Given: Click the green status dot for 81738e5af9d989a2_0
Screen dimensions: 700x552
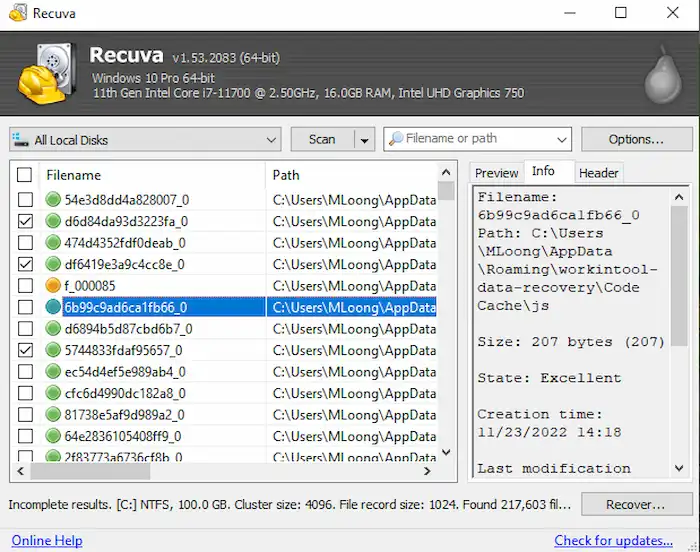Looking at the screenshot, I should click(x=53, y=414).
